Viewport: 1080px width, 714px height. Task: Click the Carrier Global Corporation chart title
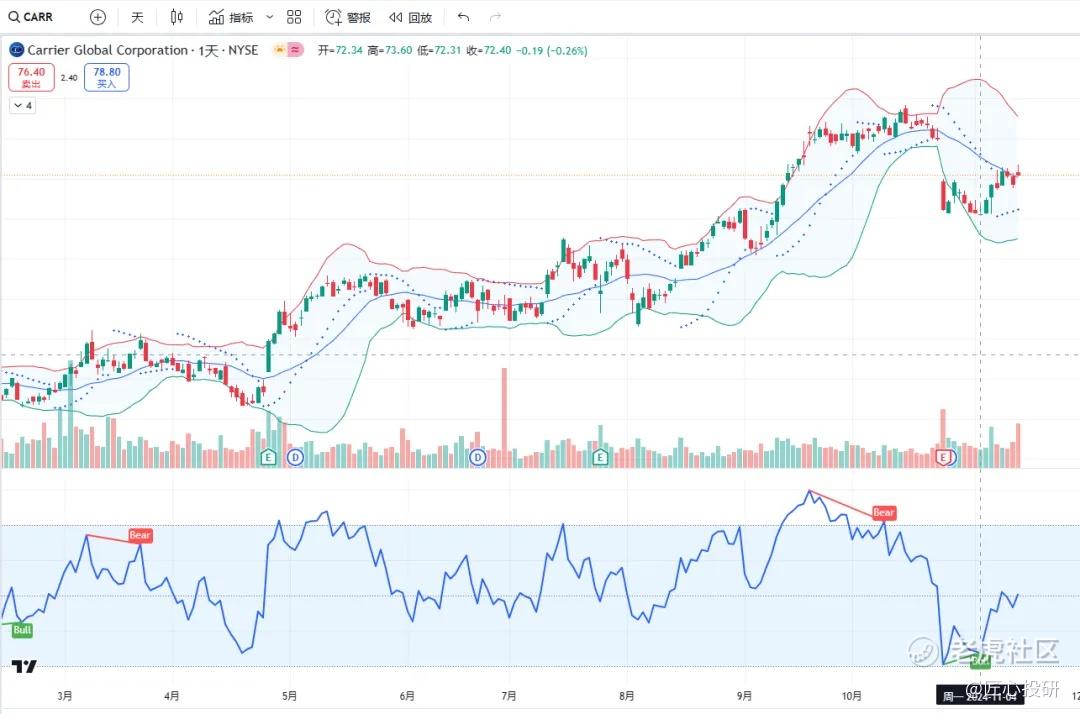click(x=143, y=50)
